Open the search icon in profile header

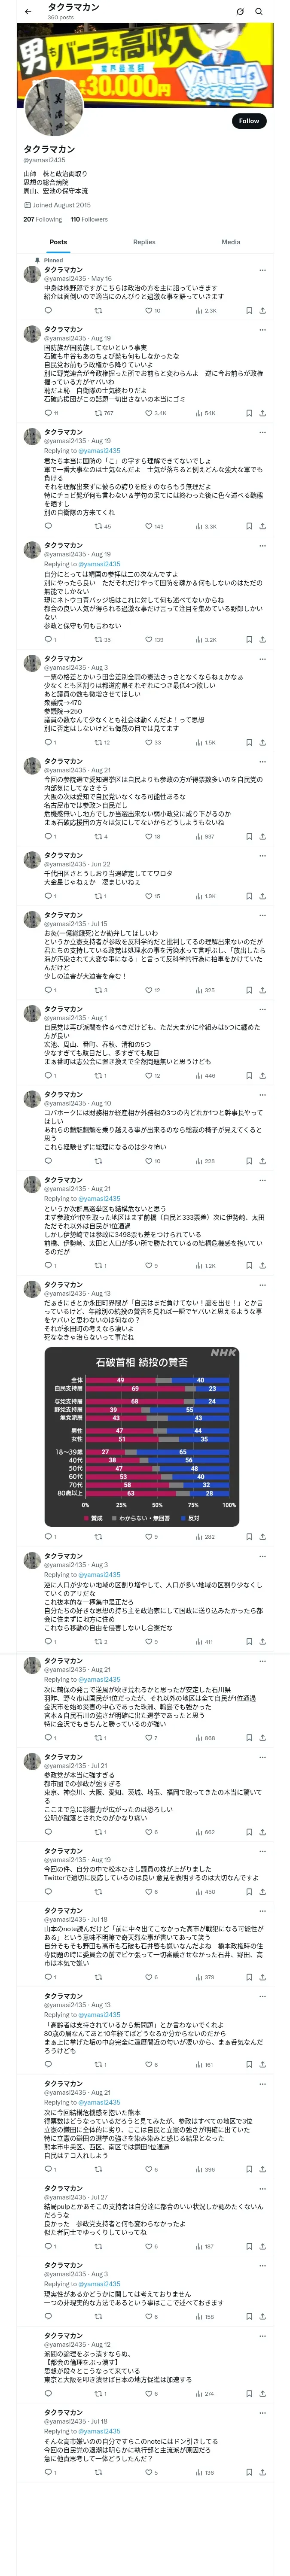click(x=259, y=11)
